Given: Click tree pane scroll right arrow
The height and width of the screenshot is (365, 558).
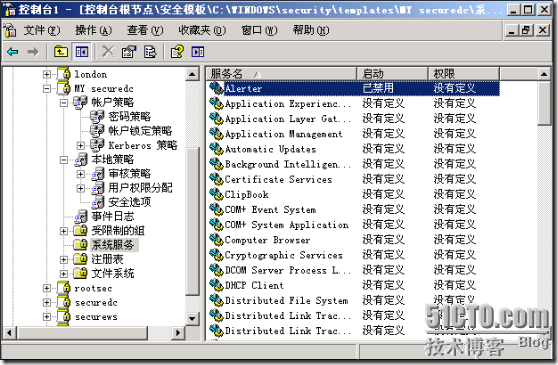Looking at the screenshot, I should 178,333.
